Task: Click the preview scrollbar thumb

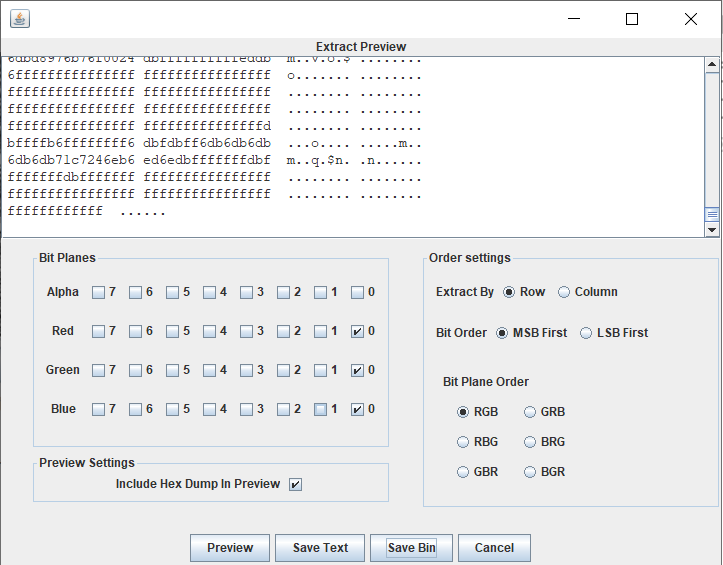Action: point(712,214)
